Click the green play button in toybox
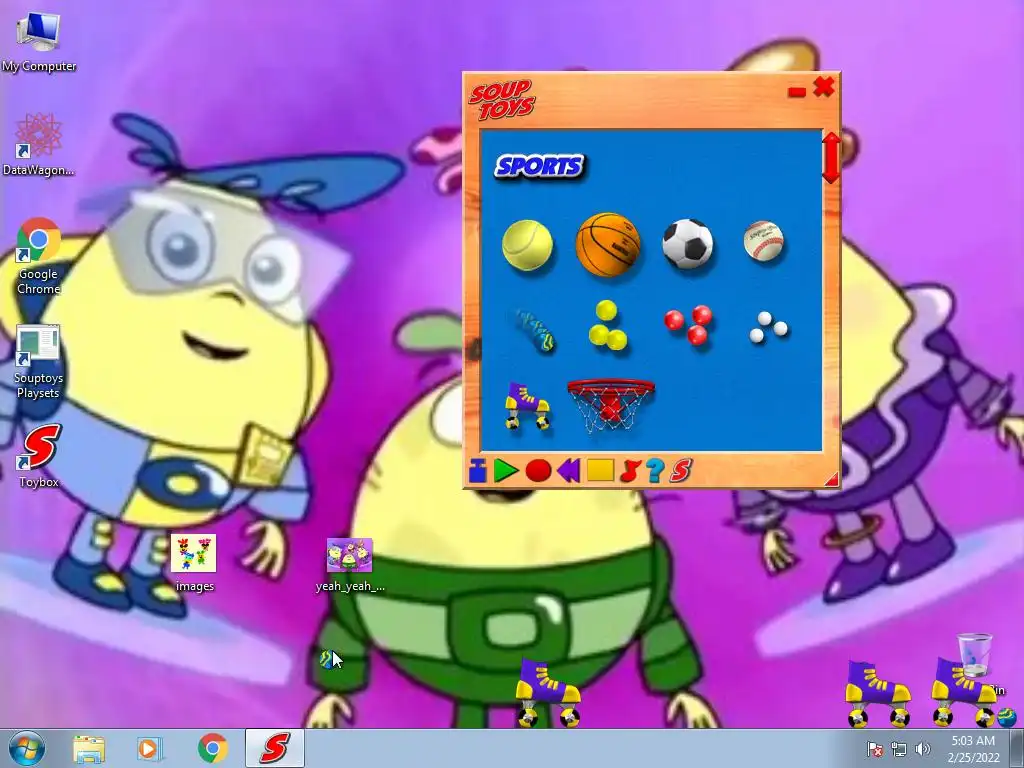 pyautogui.click(x=505, y=470)
